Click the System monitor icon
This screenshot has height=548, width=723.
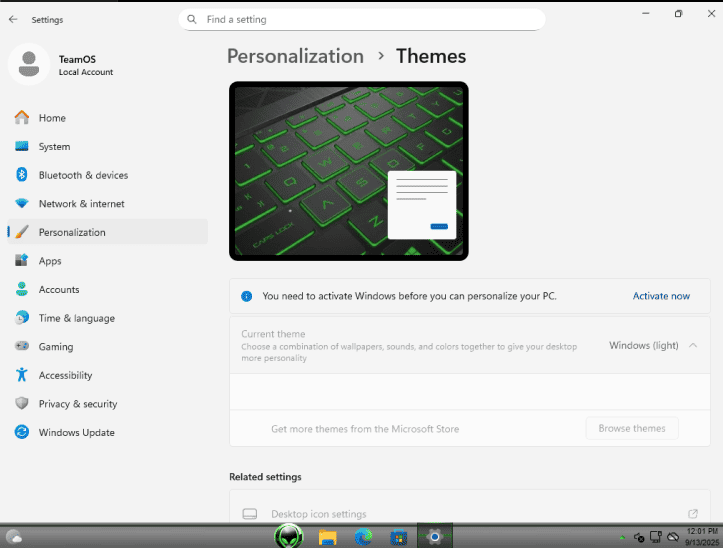tap(22, 146)
